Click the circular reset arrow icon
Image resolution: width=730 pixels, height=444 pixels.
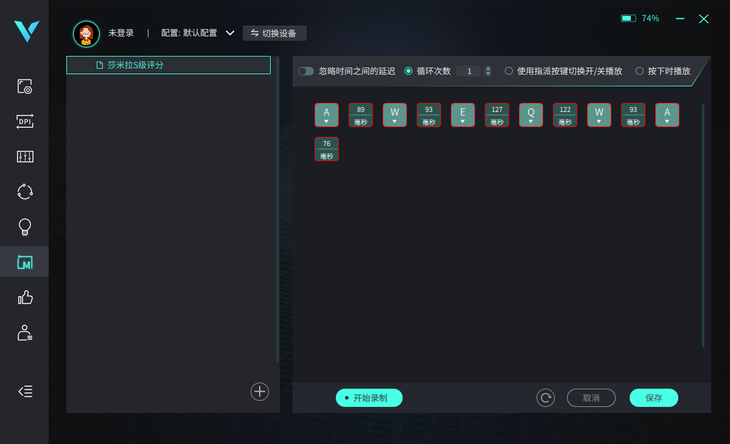545,398
